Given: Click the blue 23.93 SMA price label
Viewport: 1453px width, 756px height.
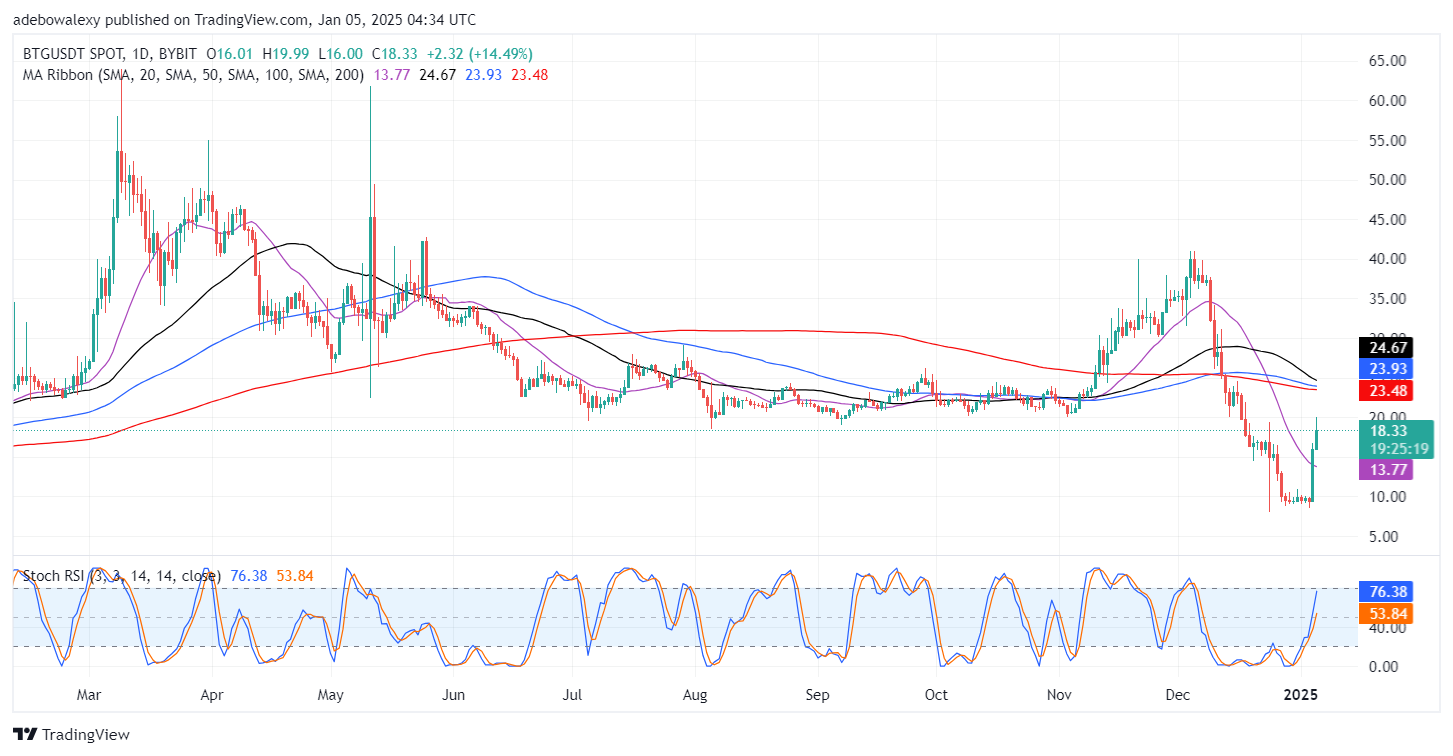Looking at the screenshot, I should 1384,368.
